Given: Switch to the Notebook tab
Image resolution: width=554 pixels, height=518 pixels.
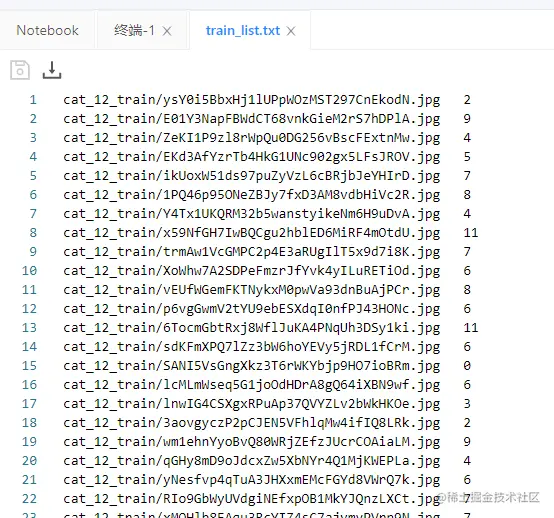Looking at the screenshot, I should coord(47,31).
